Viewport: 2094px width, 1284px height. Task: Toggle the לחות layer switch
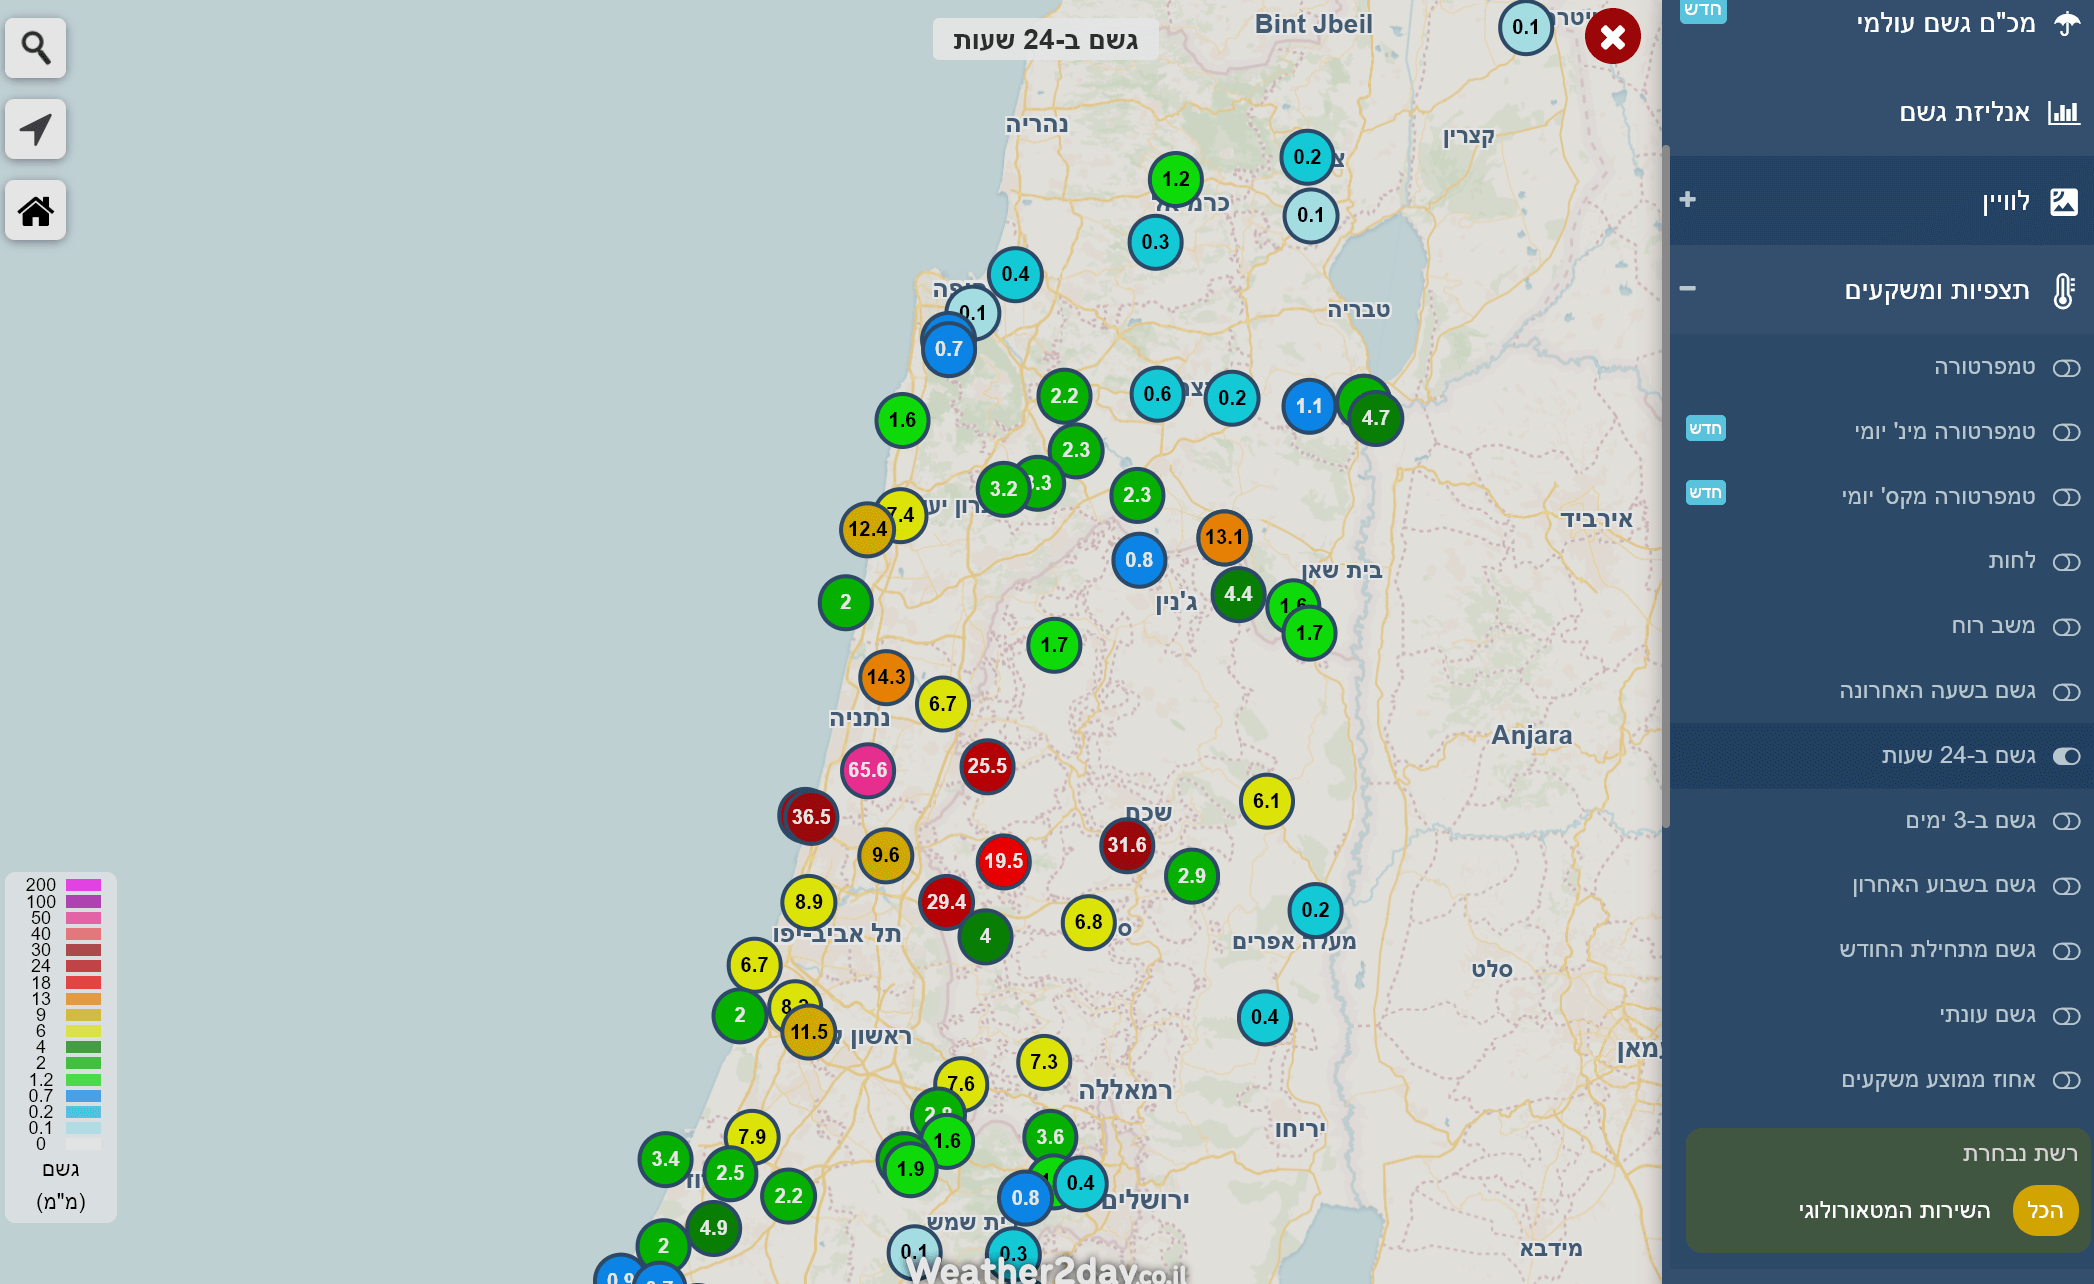[x=2066, y=562]
